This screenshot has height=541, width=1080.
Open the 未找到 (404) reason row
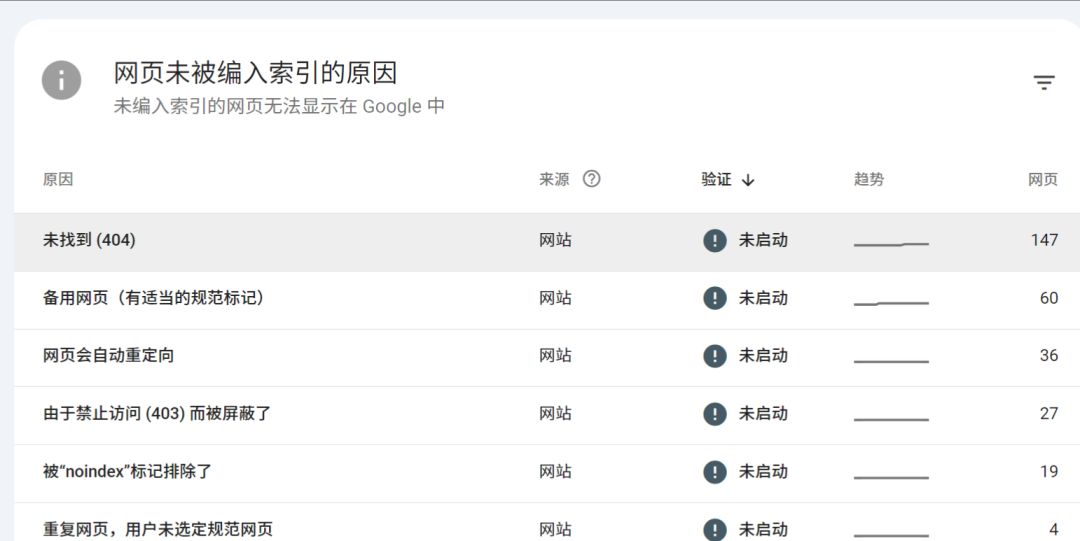(x=547, y=242)
